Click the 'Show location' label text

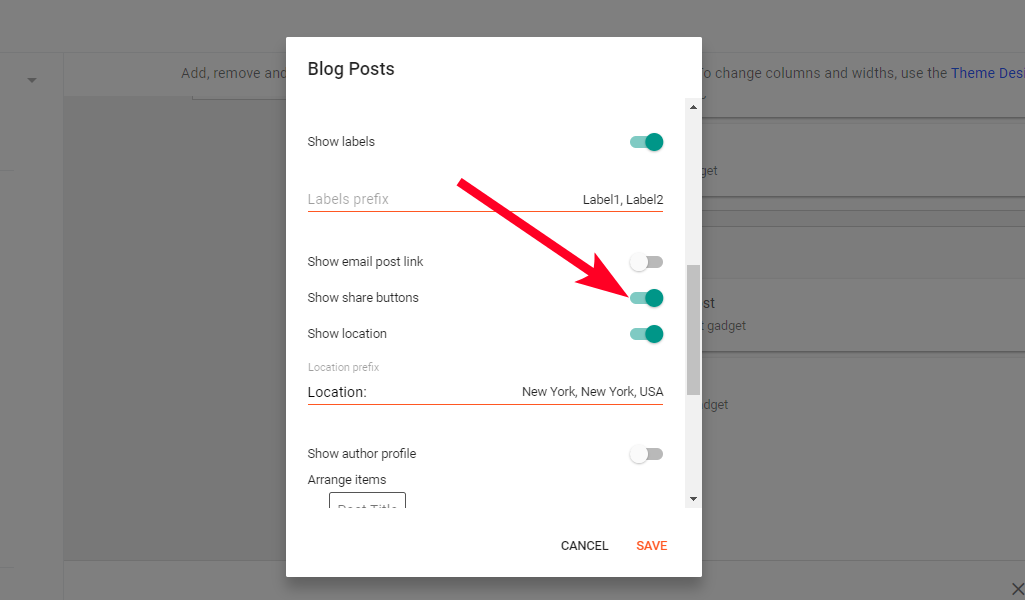[347, 333]
